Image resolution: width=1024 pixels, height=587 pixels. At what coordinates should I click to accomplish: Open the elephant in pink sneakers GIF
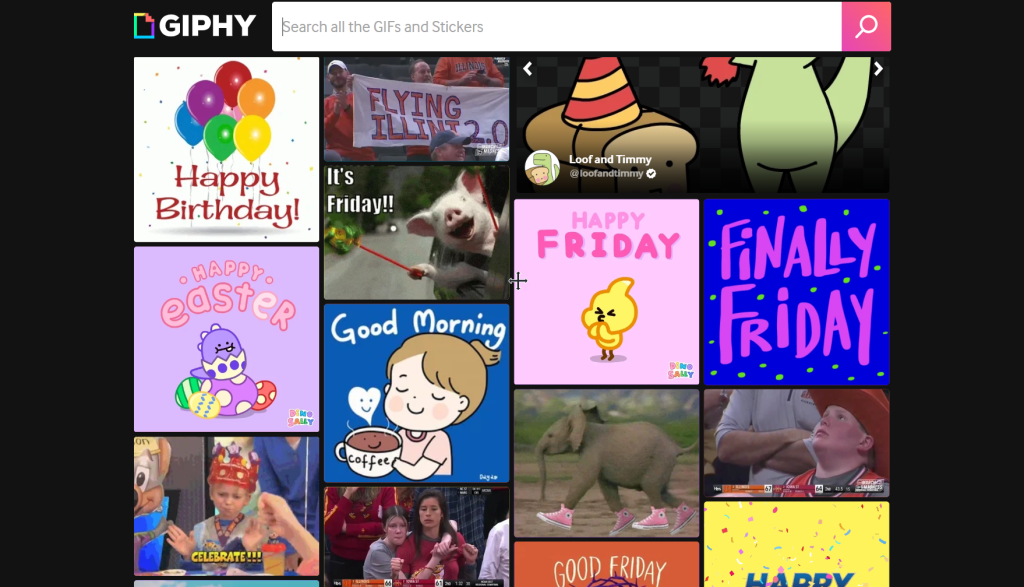pyautogui.click(x=607, y=464)
